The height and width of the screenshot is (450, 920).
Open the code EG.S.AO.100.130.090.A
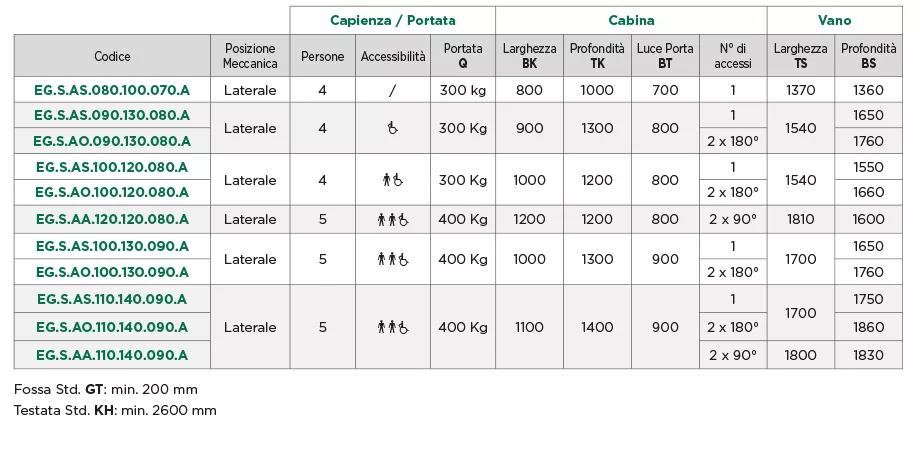tap(112, 272)
